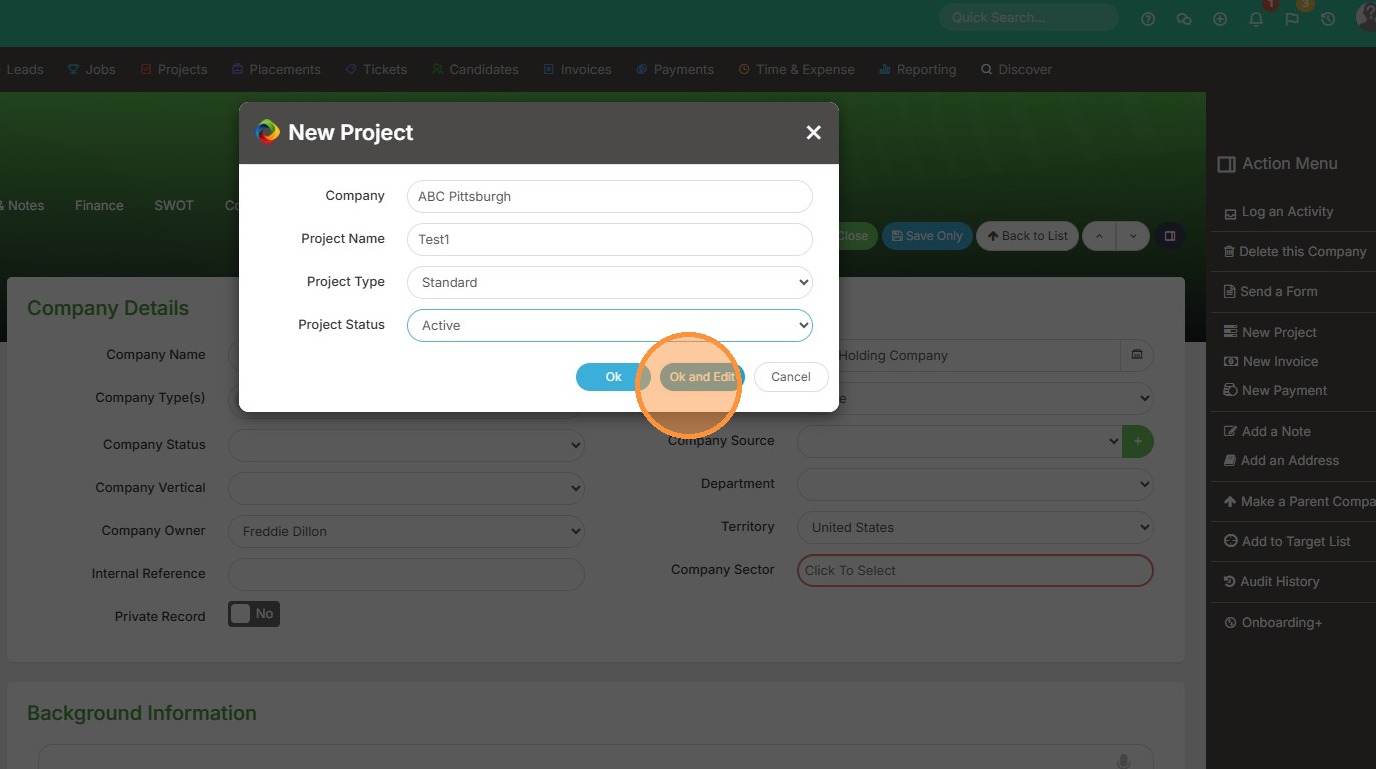1376x769 pixels.
Task: Open the Project Status dropdown
Action: [x=610, y=325]
